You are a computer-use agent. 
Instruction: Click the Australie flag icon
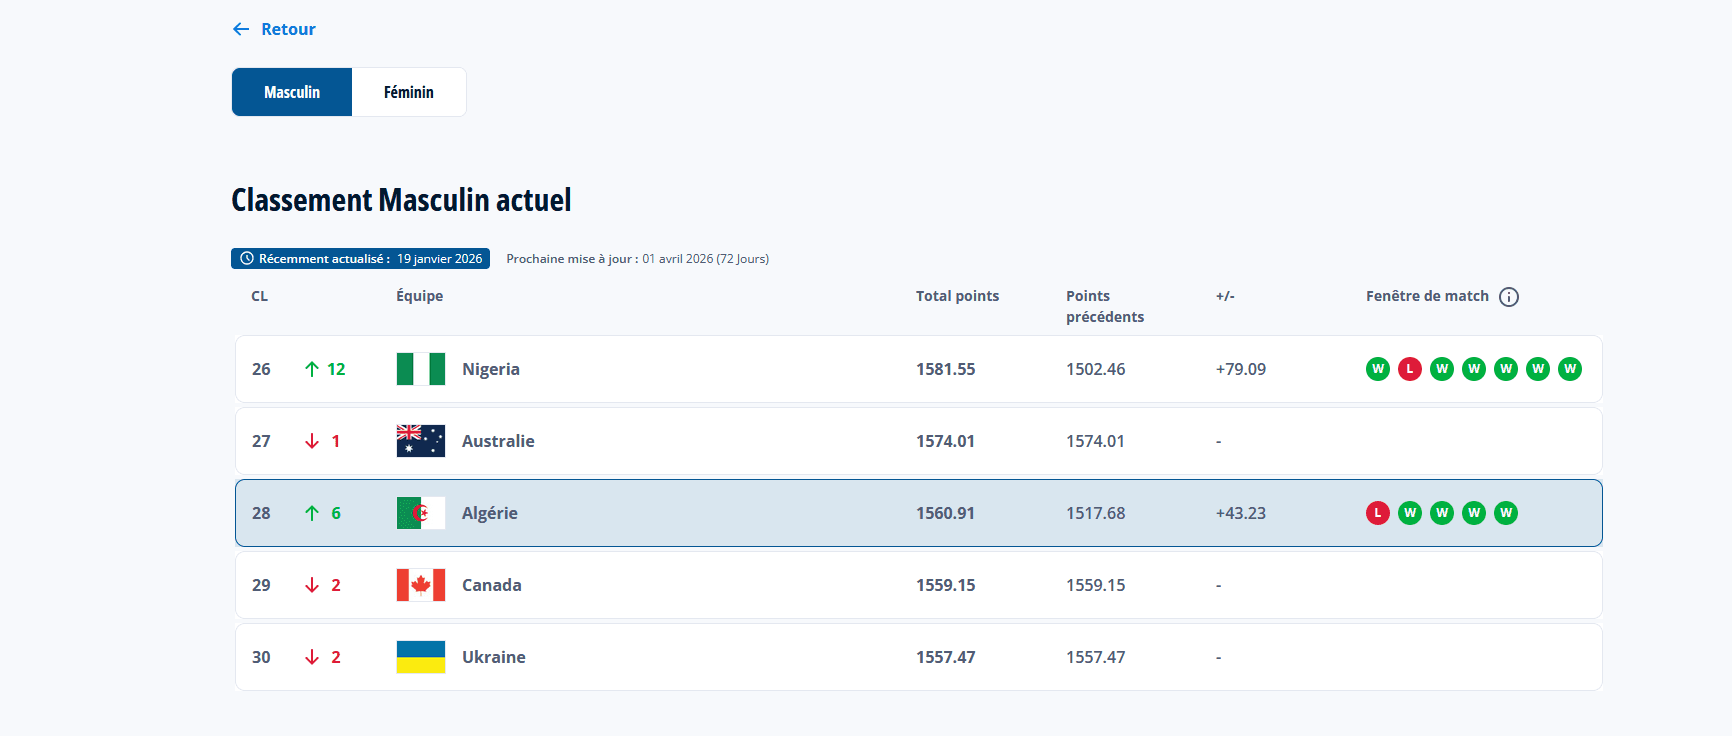click(x=421, y=441)
